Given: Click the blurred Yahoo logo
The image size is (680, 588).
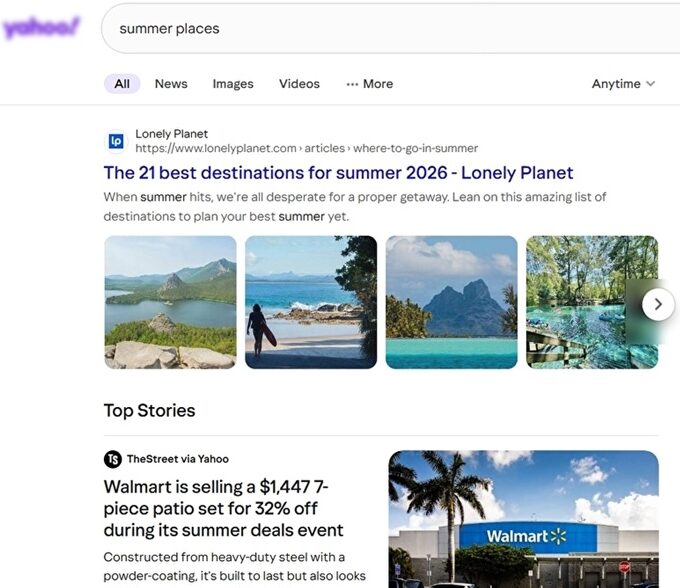Looking at the screenshot, I should pos(41,28).
